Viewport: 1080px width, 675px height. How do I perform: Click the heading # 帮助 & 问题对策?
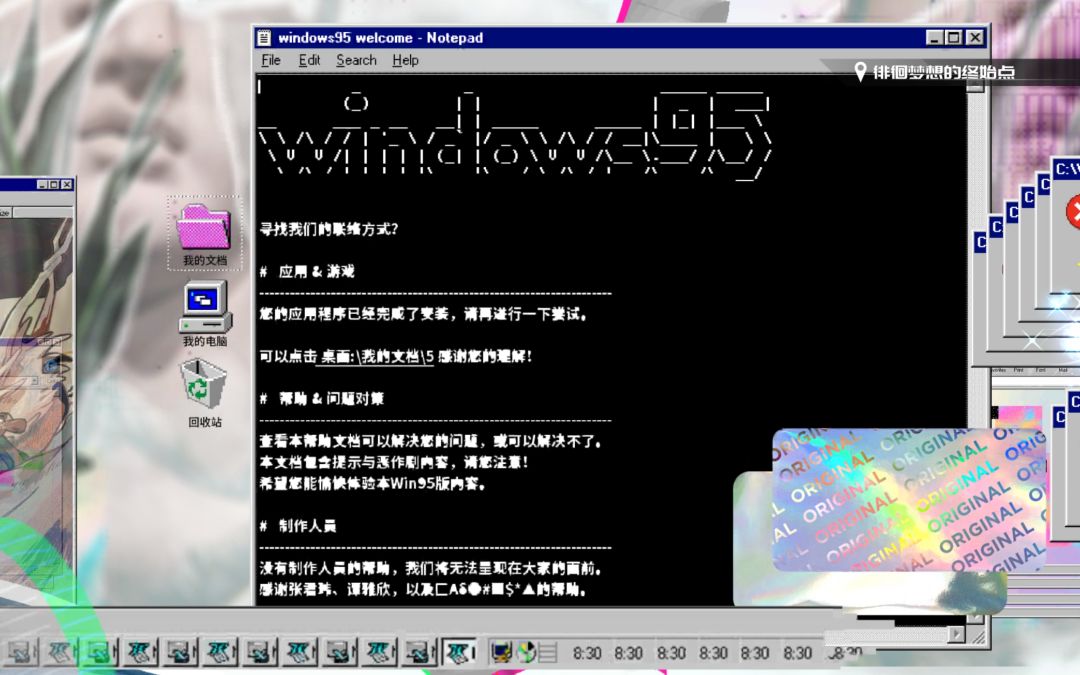(322, 399)
